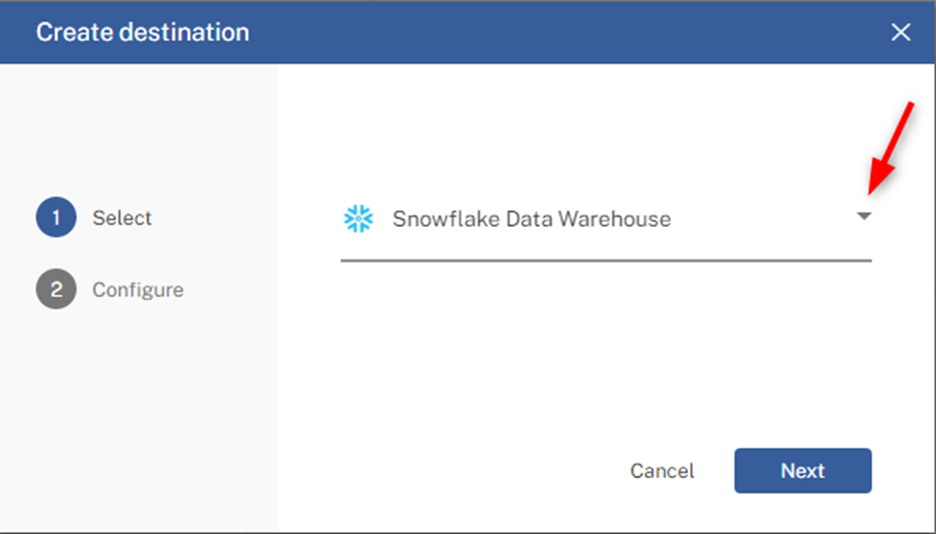Click the light blue snowflake symbol
Image resolution: width=936 pixels, height=534 pixels.
[x=358, y=219]
